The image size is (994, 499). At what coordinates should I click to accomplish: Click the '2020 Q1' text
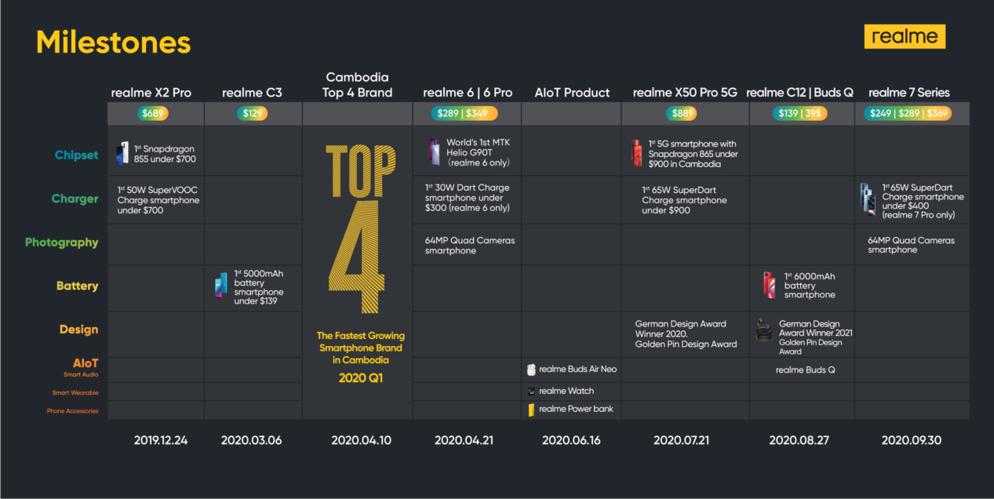pyautogui.click(x=361, y=378)
